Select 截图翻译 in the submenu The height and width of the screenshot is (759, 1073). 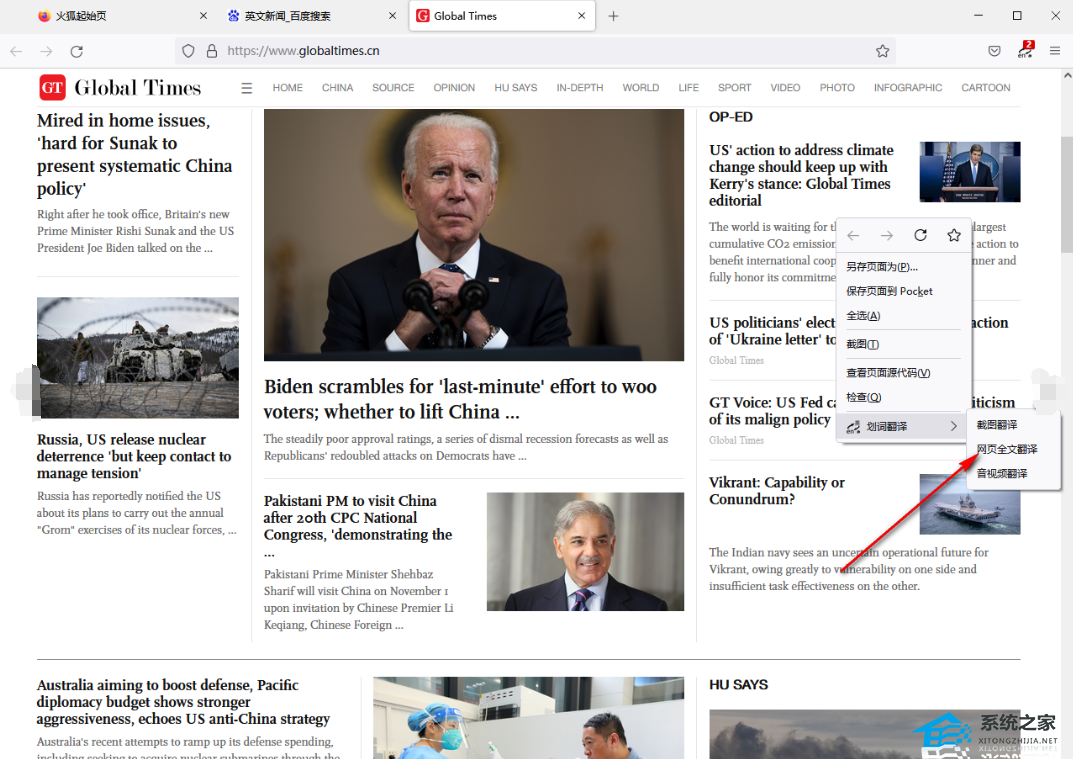coord(1013,425)
